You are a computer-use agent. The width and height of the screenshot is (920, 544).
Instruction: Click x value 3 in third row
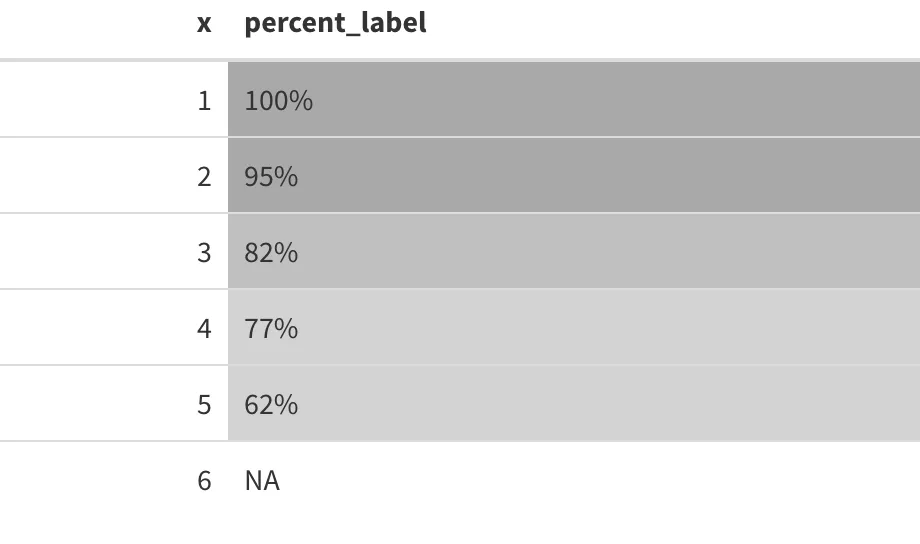[204, 252]
